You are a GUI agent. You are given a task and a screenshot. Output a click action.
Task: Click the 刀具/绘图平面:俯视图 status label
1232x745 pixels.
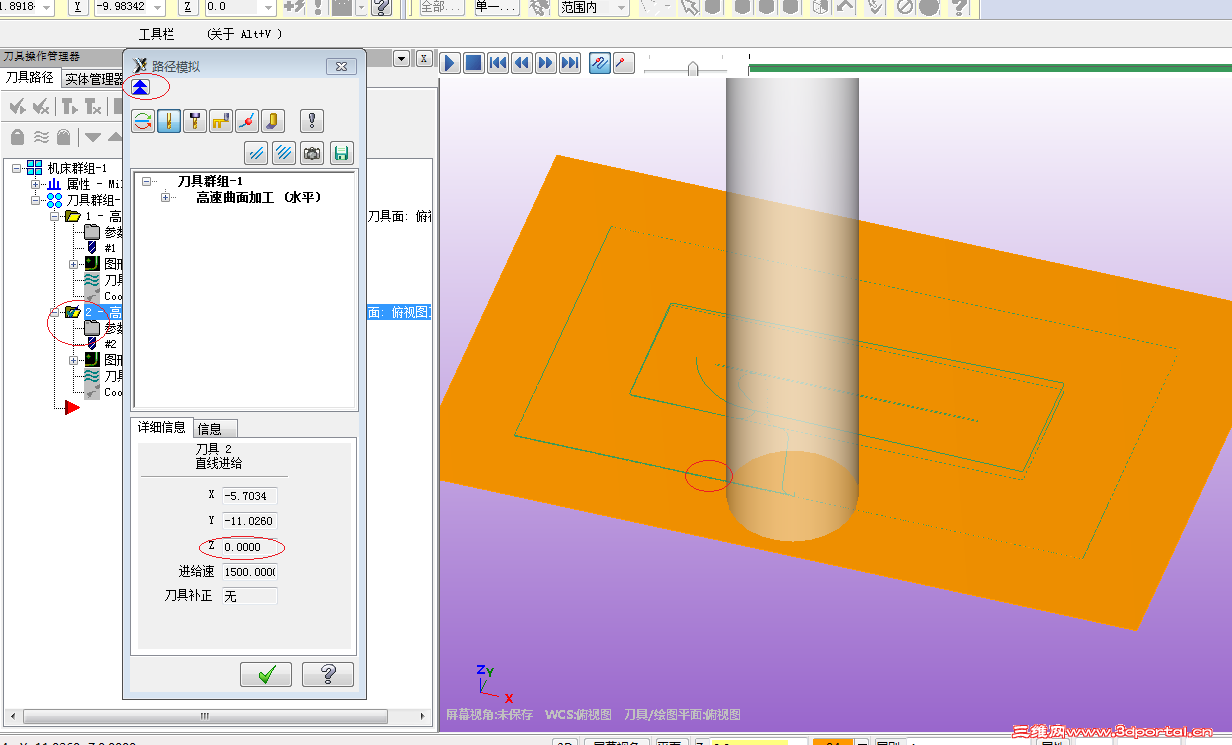(682, 715)
